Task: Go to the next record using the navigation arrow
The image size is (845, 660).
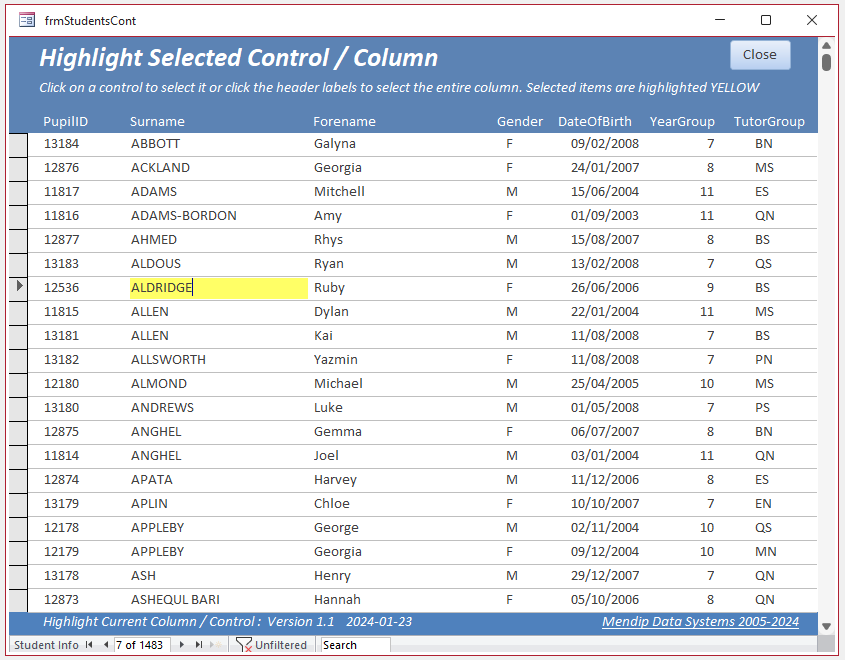Action: point(182,644)
